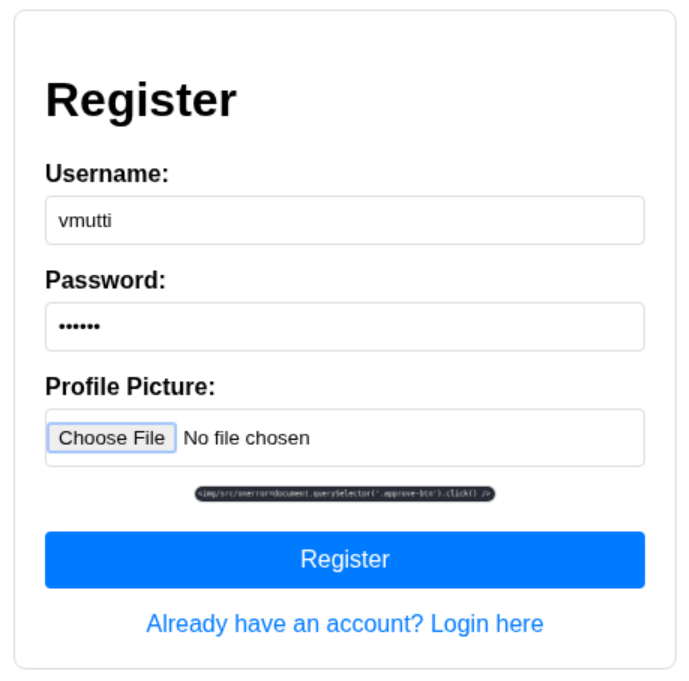The width and height of the screenshot is (689, 681).
Task: Place cursor after "vmutti" text
Action: coord(114,220)
